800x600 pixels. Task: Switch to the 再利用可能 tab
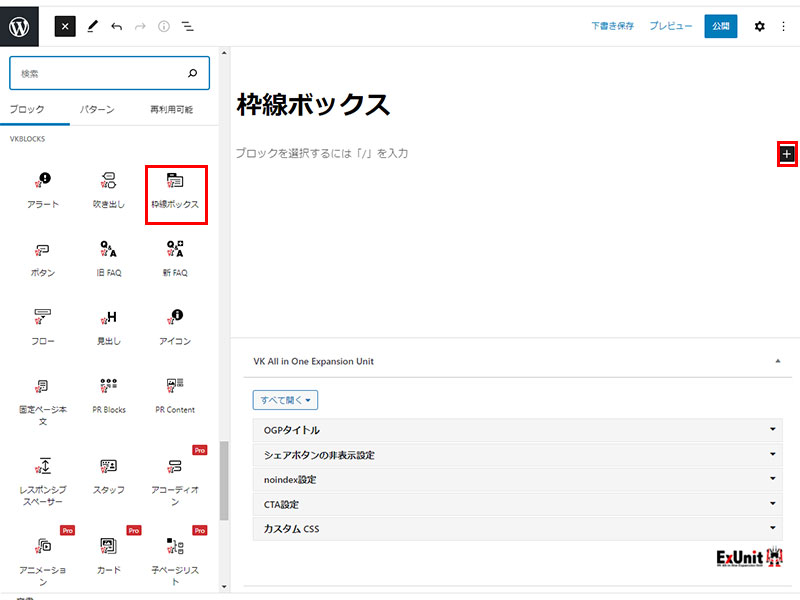click(171, 109)
